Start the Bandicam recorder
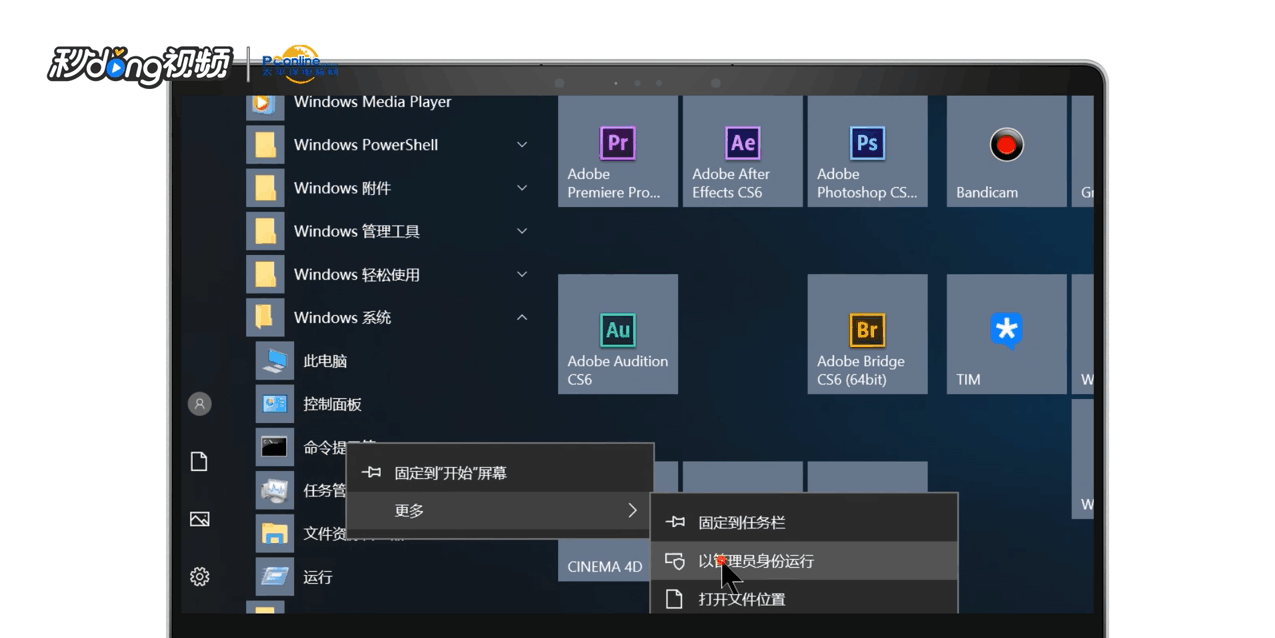The image size is (1275, 638). 1005,150
